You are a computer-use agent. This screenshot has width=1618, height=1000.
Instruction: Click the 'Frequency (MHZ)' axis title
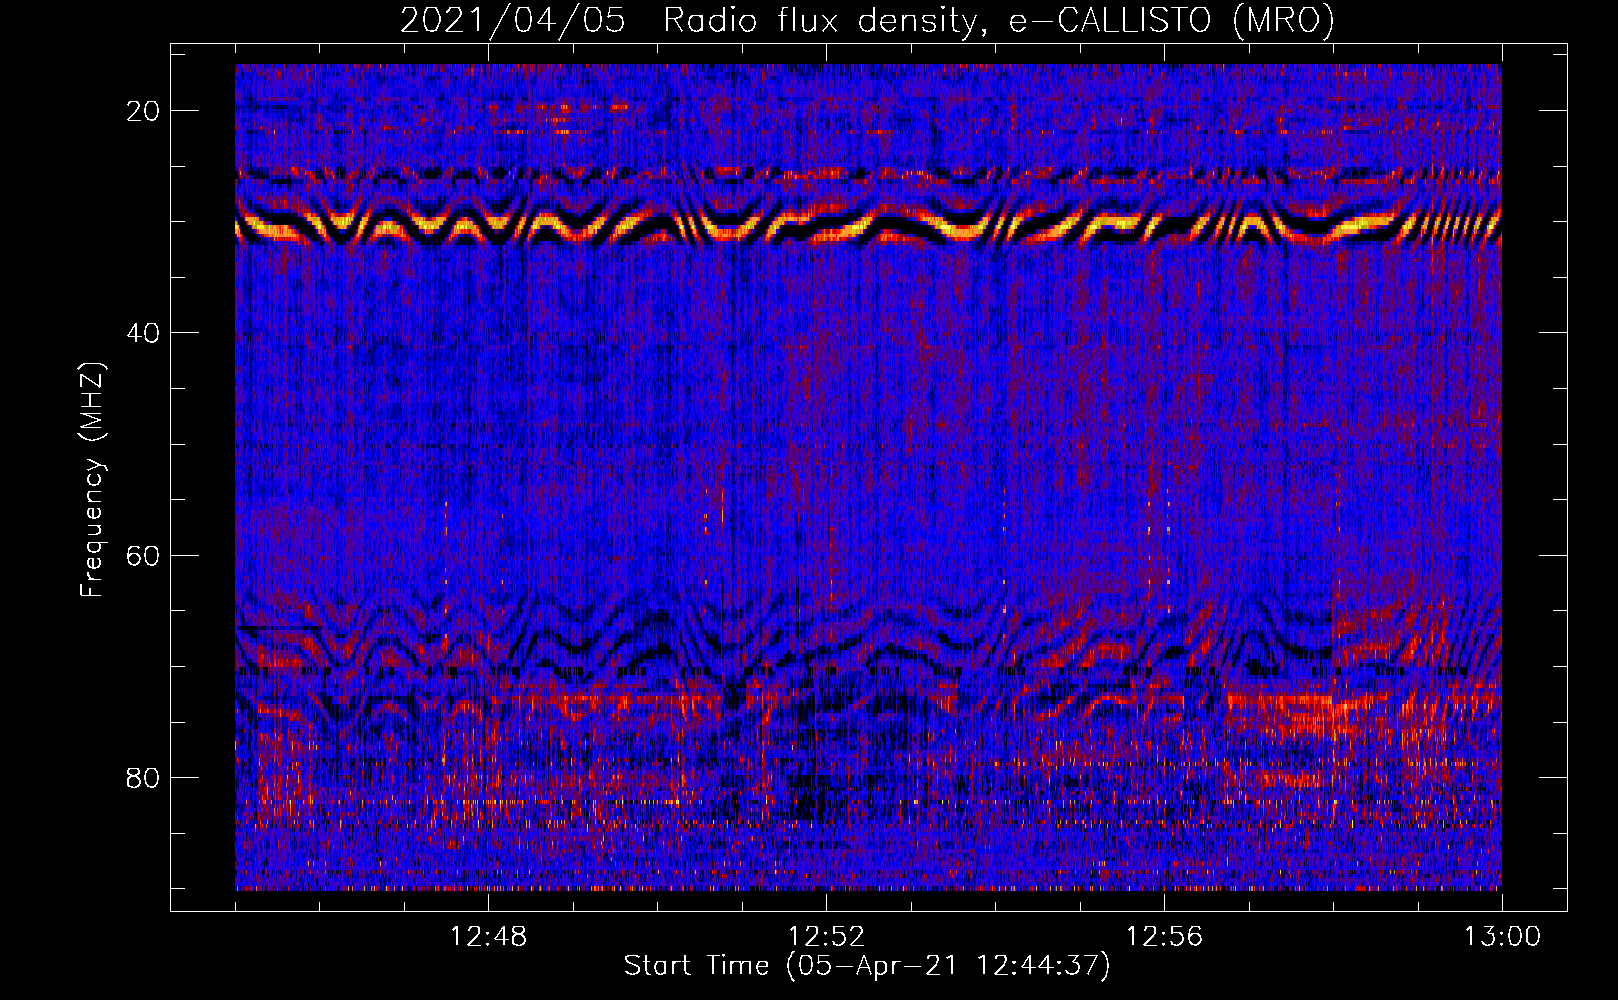pyautogui.click(x=92, y=479)
